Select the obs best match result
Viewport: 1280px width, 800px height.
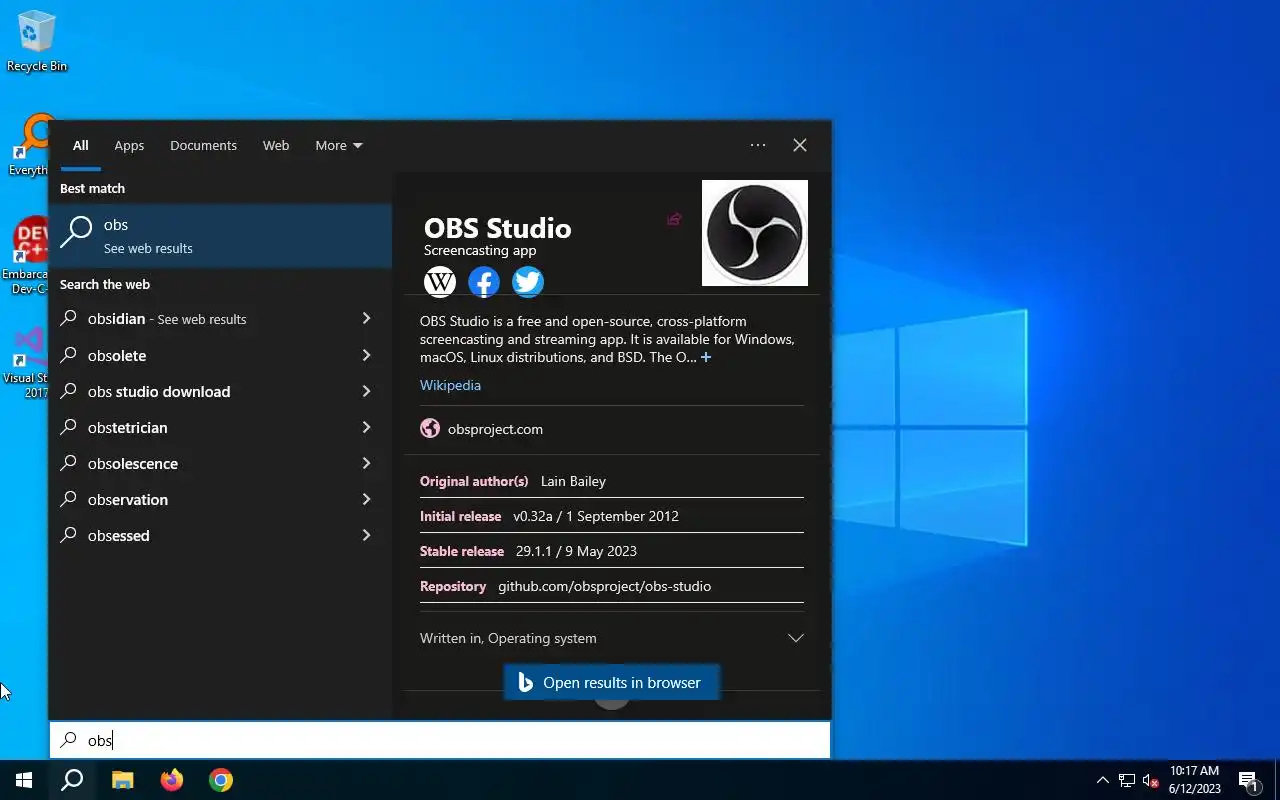tap(220, 236)
